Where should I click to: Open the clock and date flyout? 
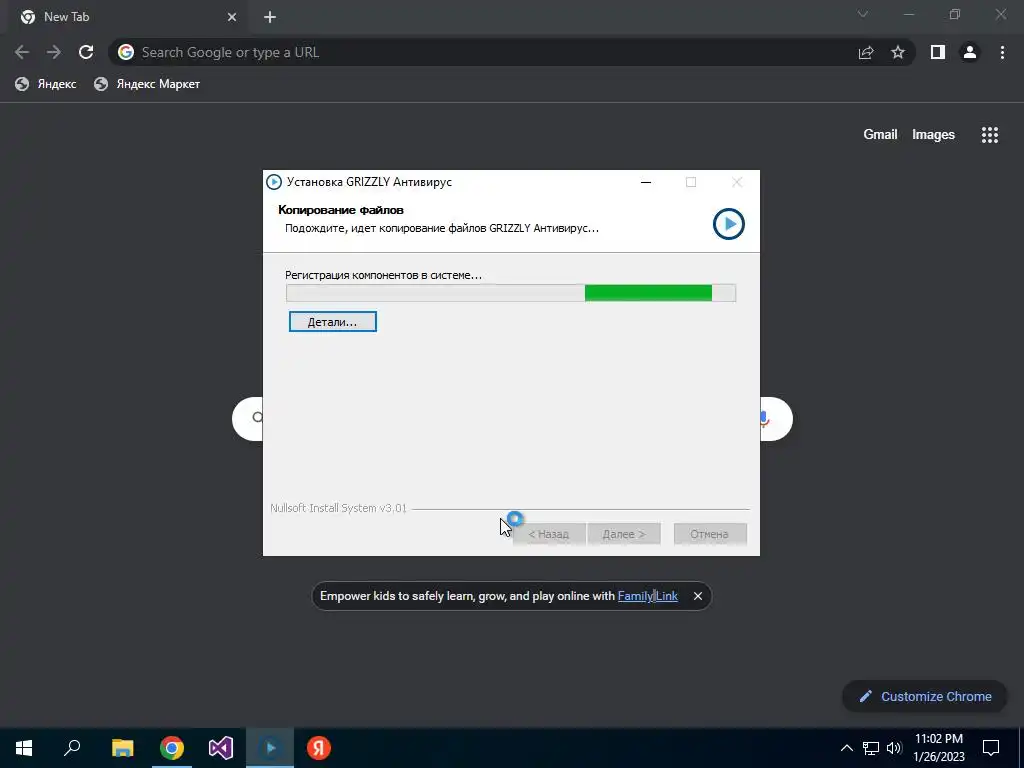coord(939,748)
